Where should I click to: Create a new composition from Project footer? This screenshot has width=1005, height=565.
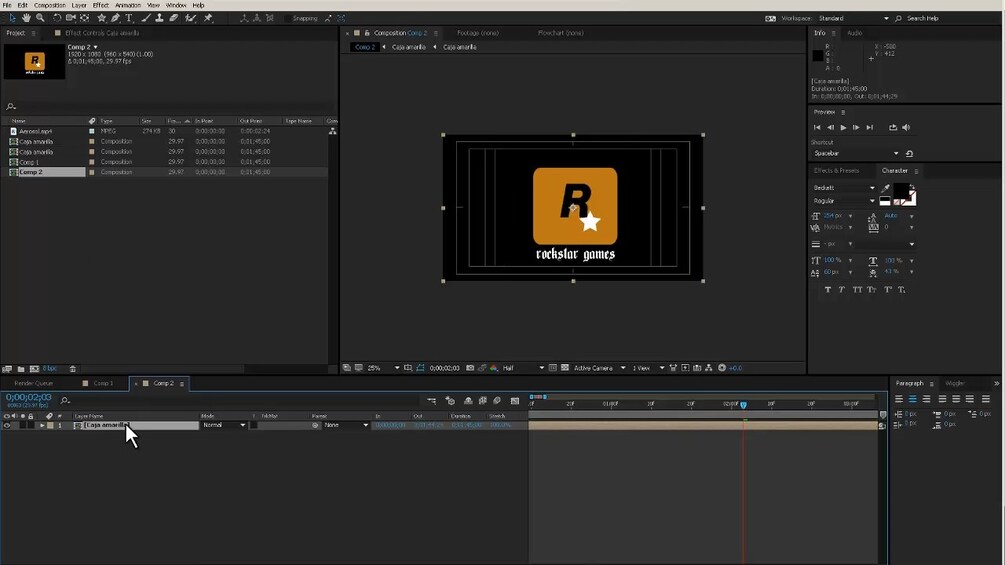click(x=35, y=369)
